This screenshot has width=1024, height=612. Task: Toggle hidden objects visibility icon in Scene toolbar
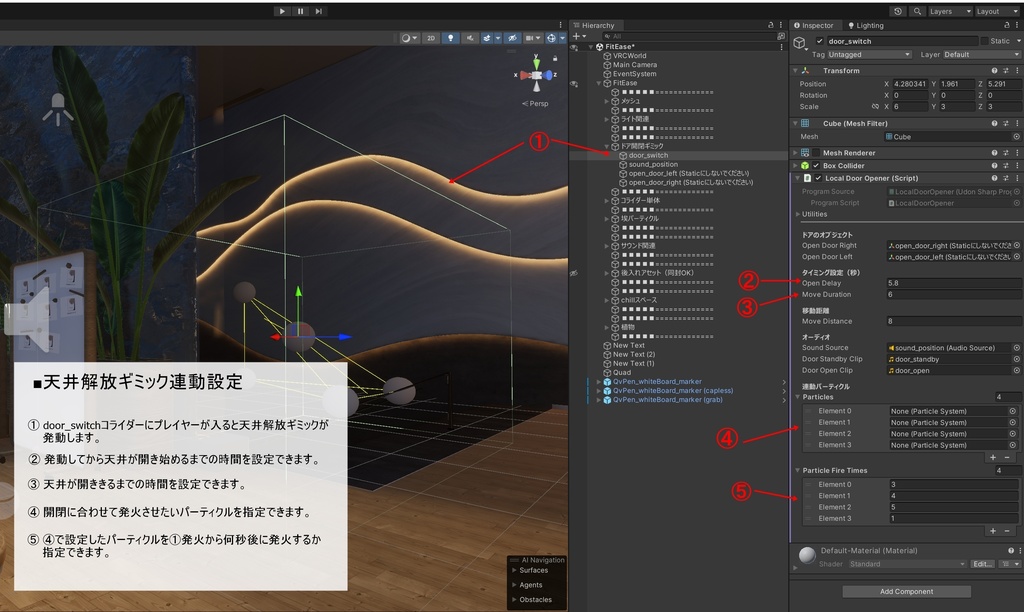coord(513,38)
